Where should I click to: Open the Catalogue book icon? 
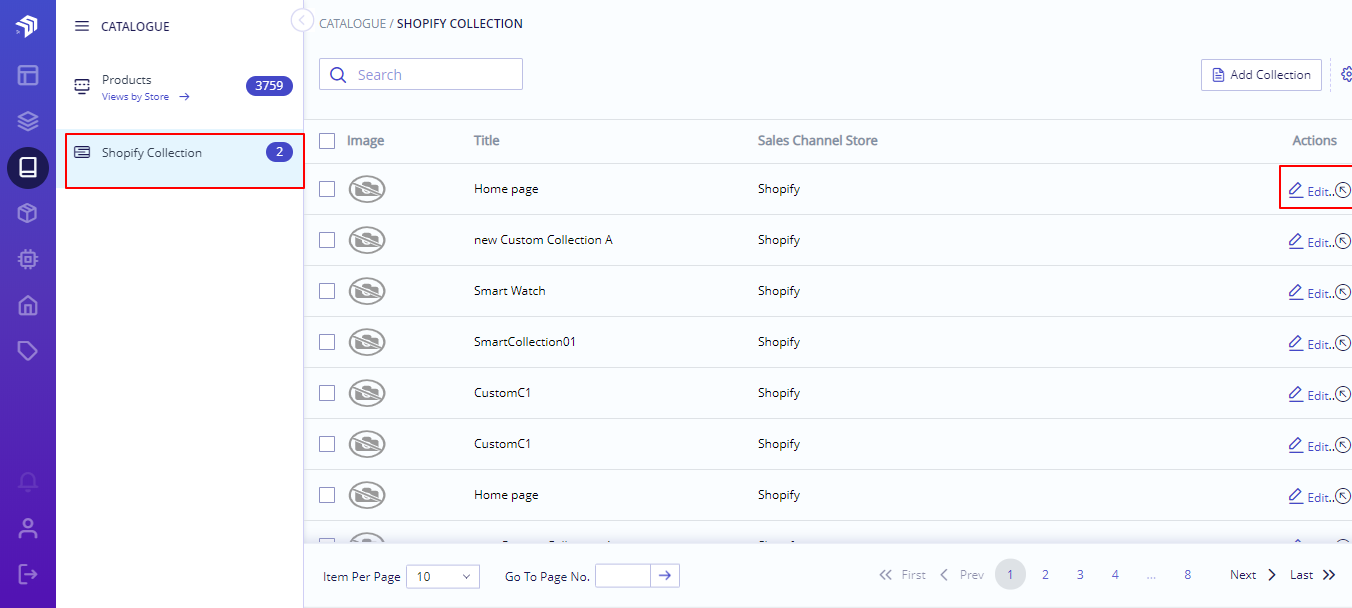[x=28, y=167]
